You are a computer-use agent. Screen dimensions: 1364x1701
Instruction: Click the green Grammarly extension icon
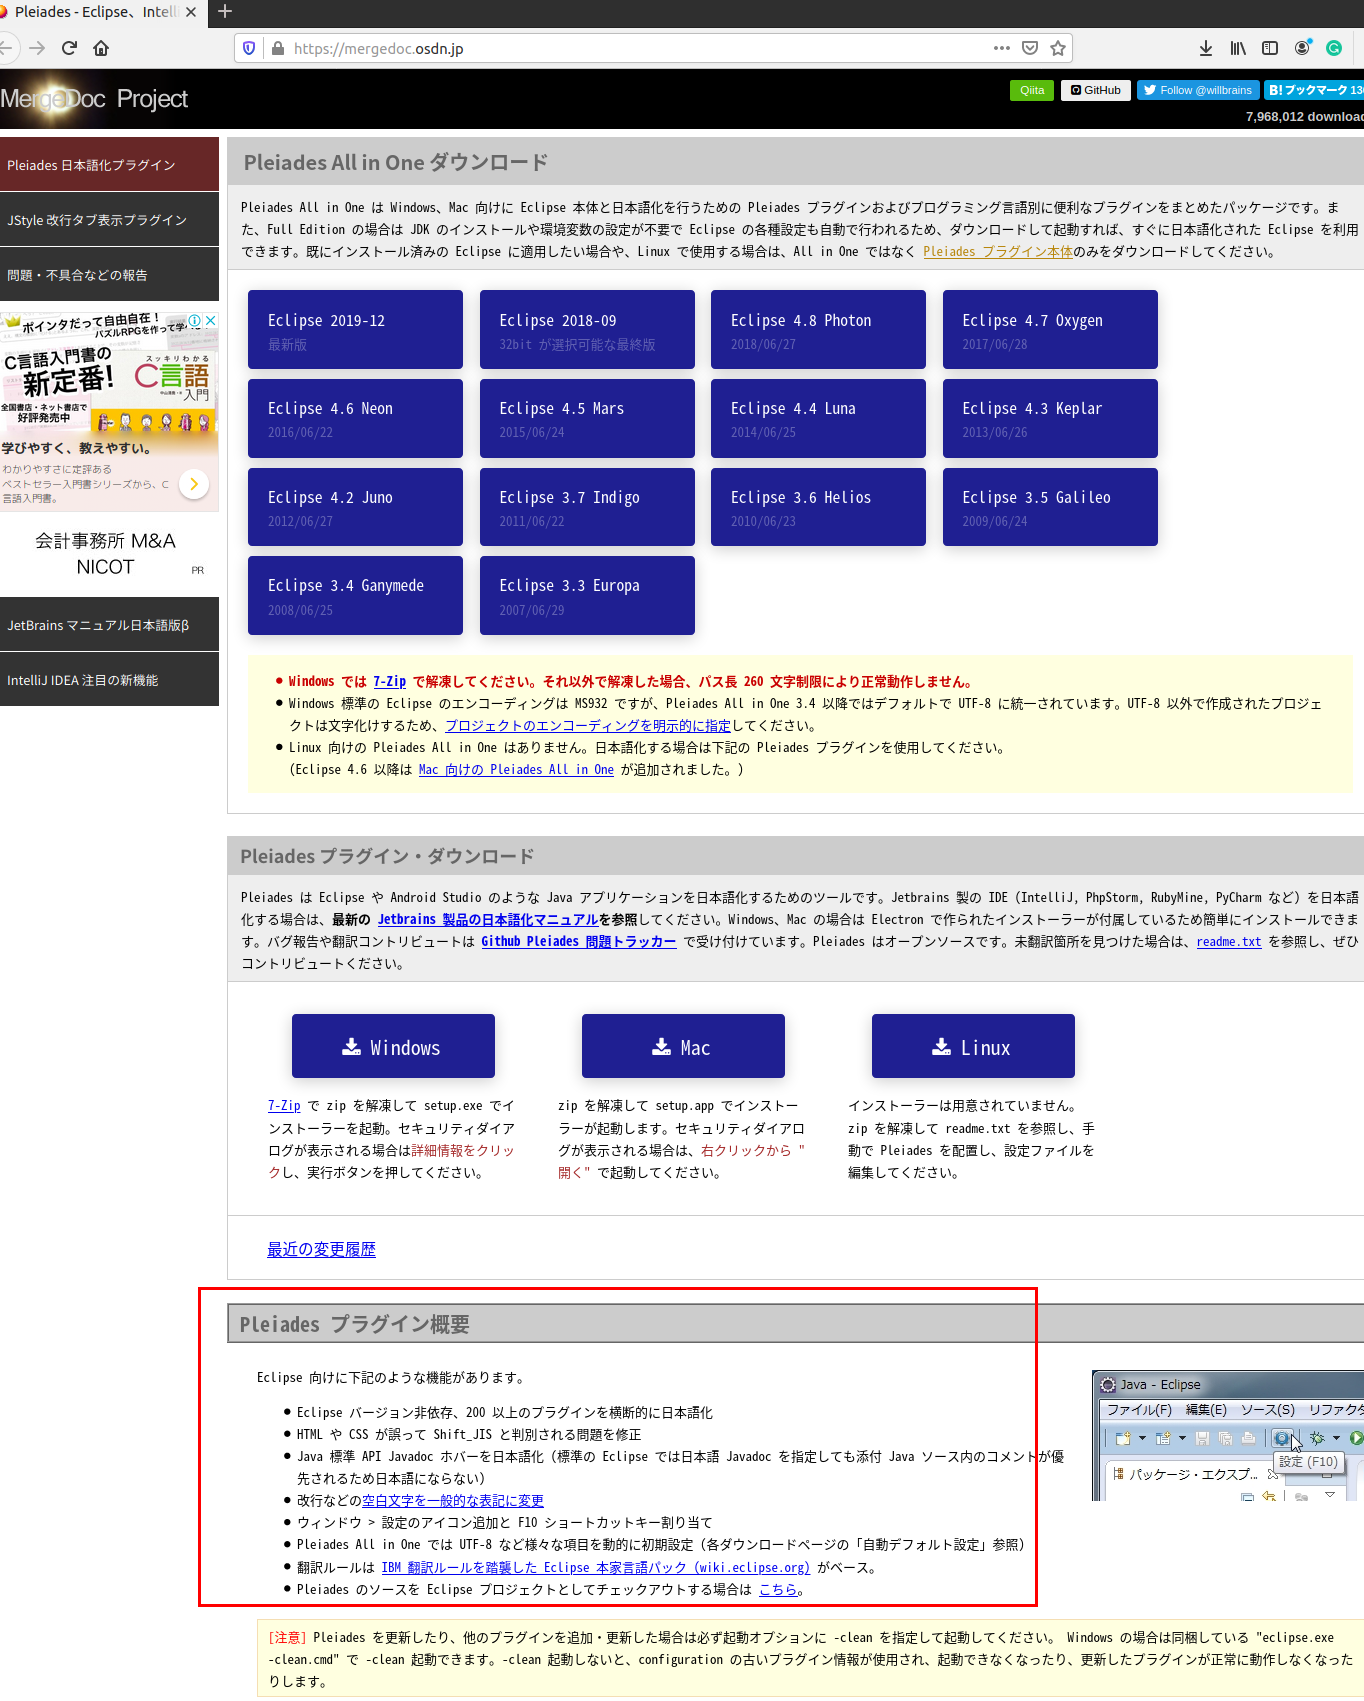(x=1334, y=48)
